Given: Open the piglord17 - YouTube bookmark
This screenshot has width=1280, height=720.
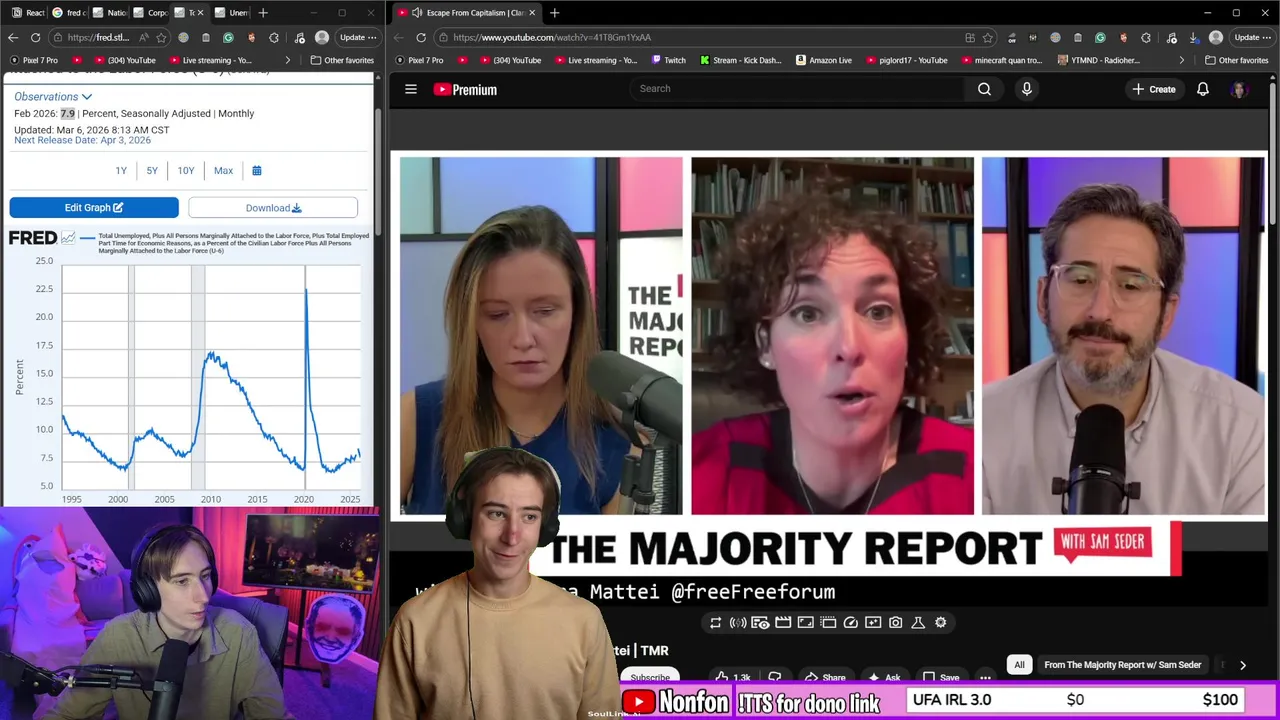Looking at the screenshot, I should click(x=905, y=60).
